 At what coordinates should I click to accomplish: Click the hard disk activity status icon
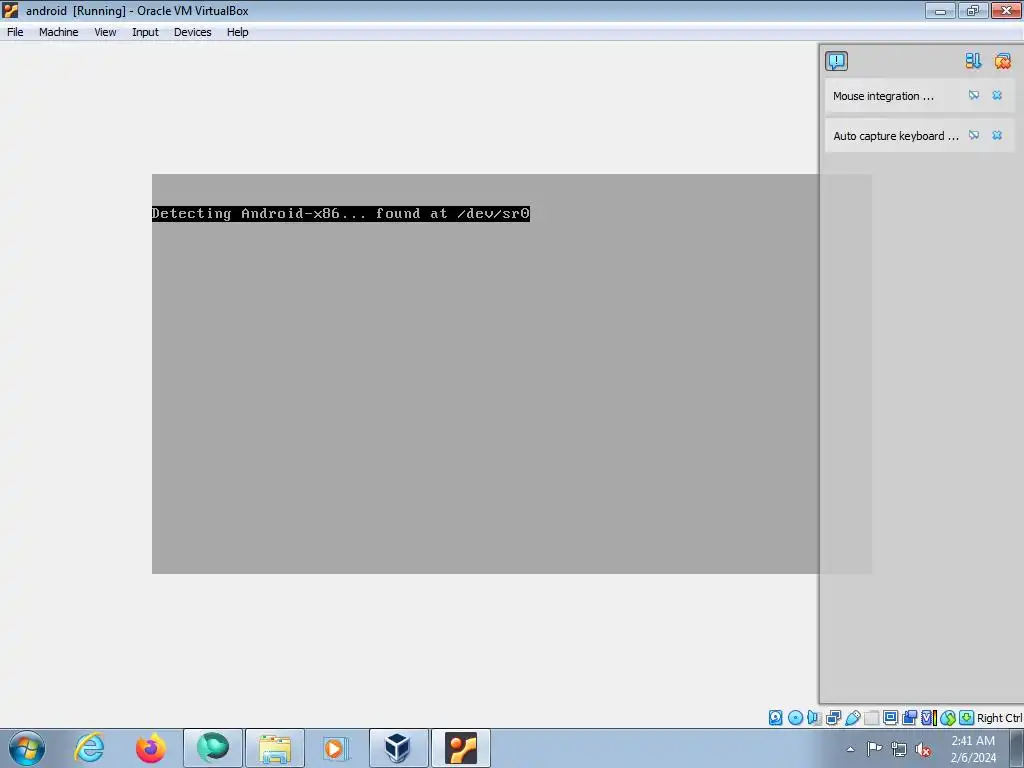pyautogui.click(x=775, y=718)
